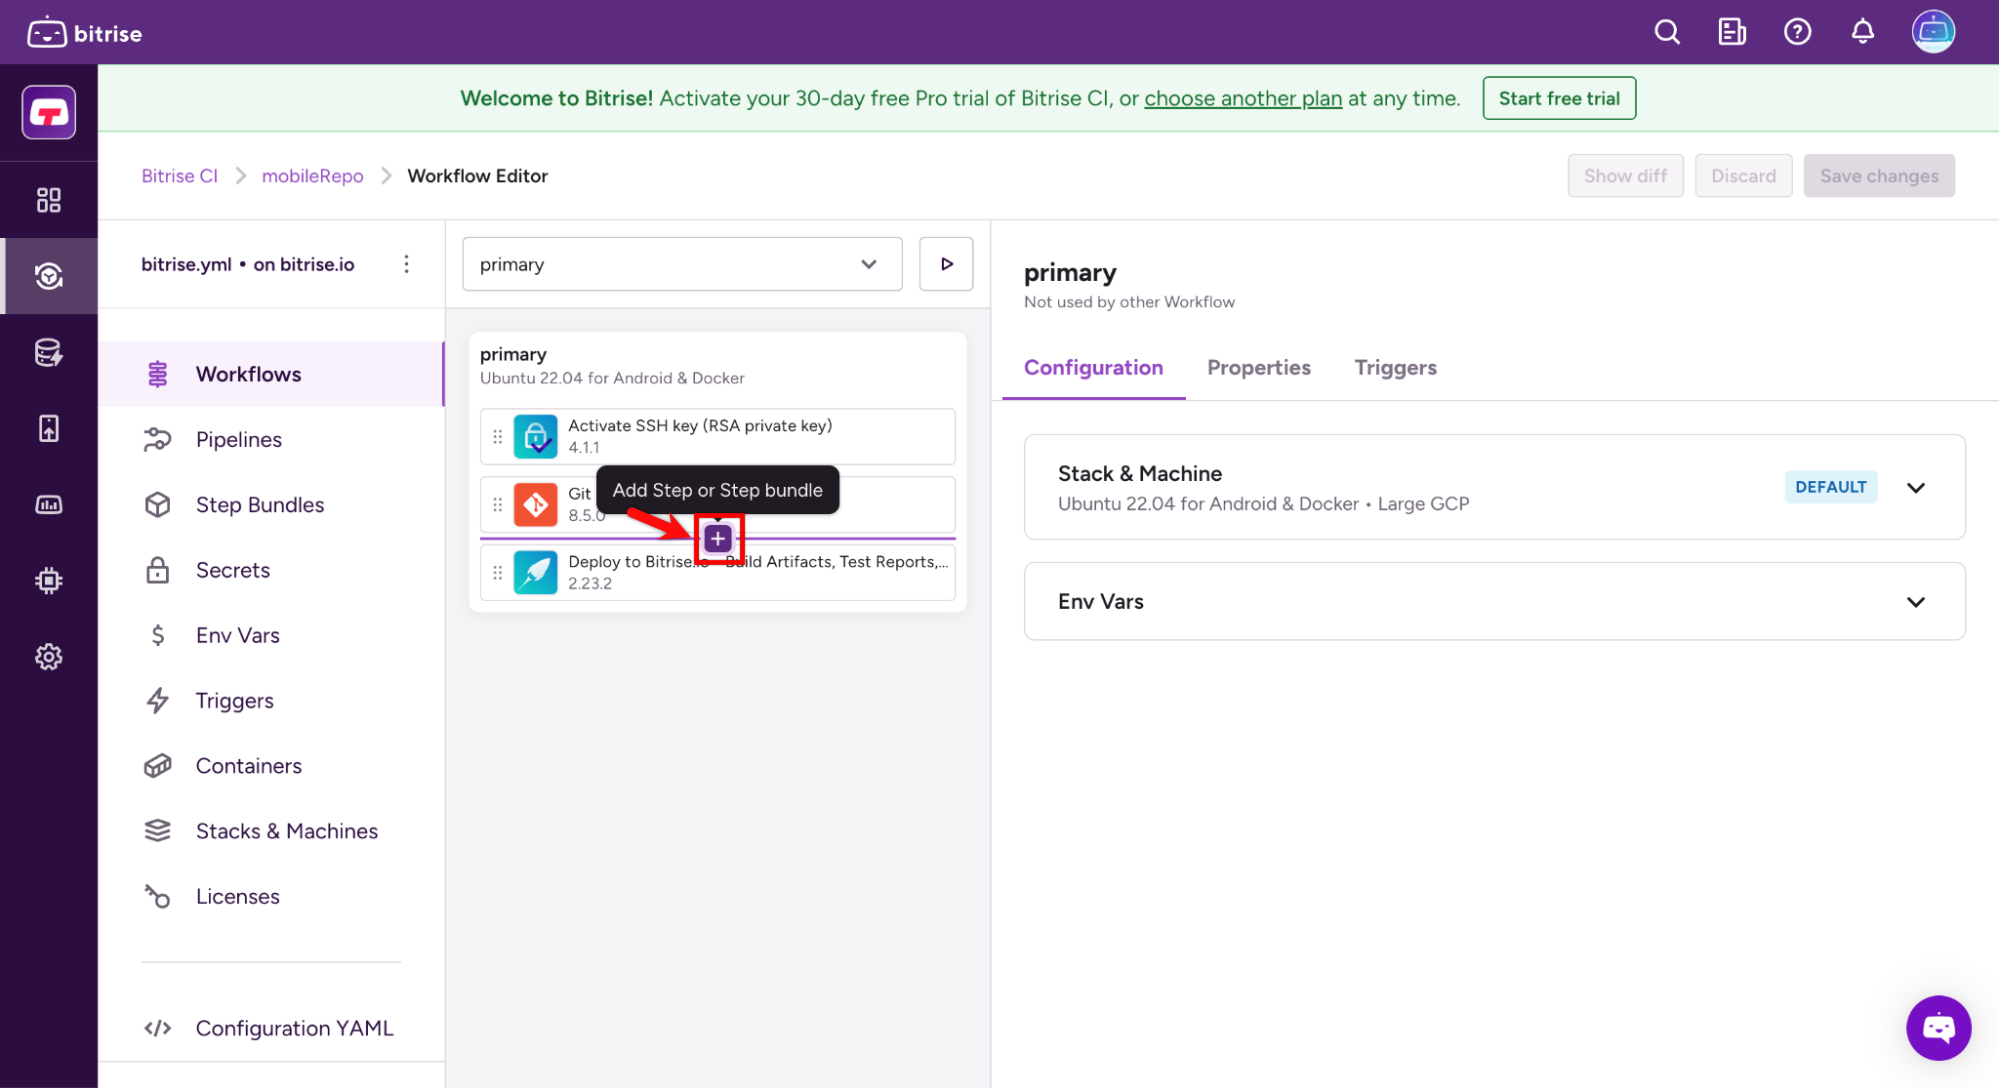Open Triggers in the side menu
Viewport: 1999px width, 1089px height.
(271, 700)
